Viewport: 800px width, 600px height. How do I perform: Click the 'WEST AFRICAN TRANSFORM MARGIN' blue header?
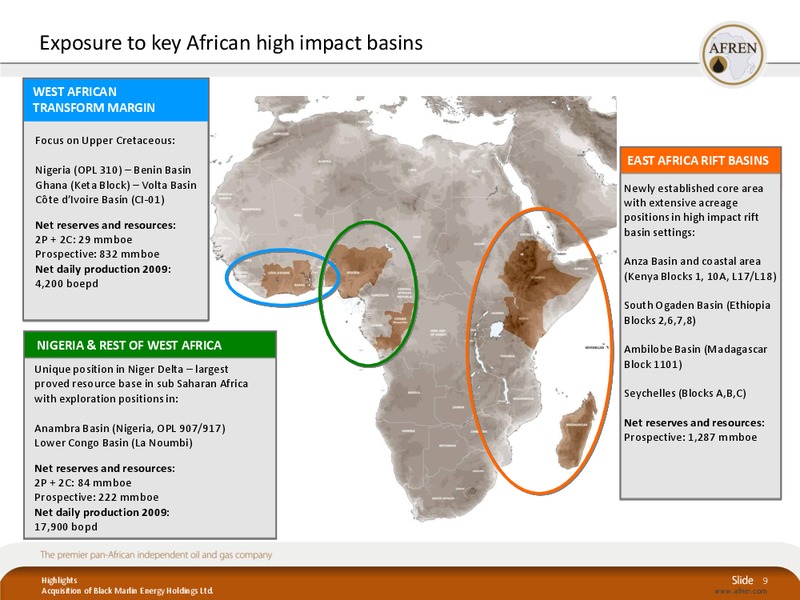116,99
